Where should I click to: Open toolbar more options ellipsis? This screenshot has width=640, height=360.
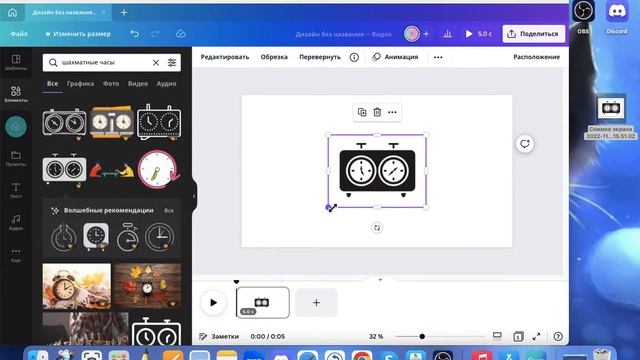pyautogui.click(x=438, y=58)
